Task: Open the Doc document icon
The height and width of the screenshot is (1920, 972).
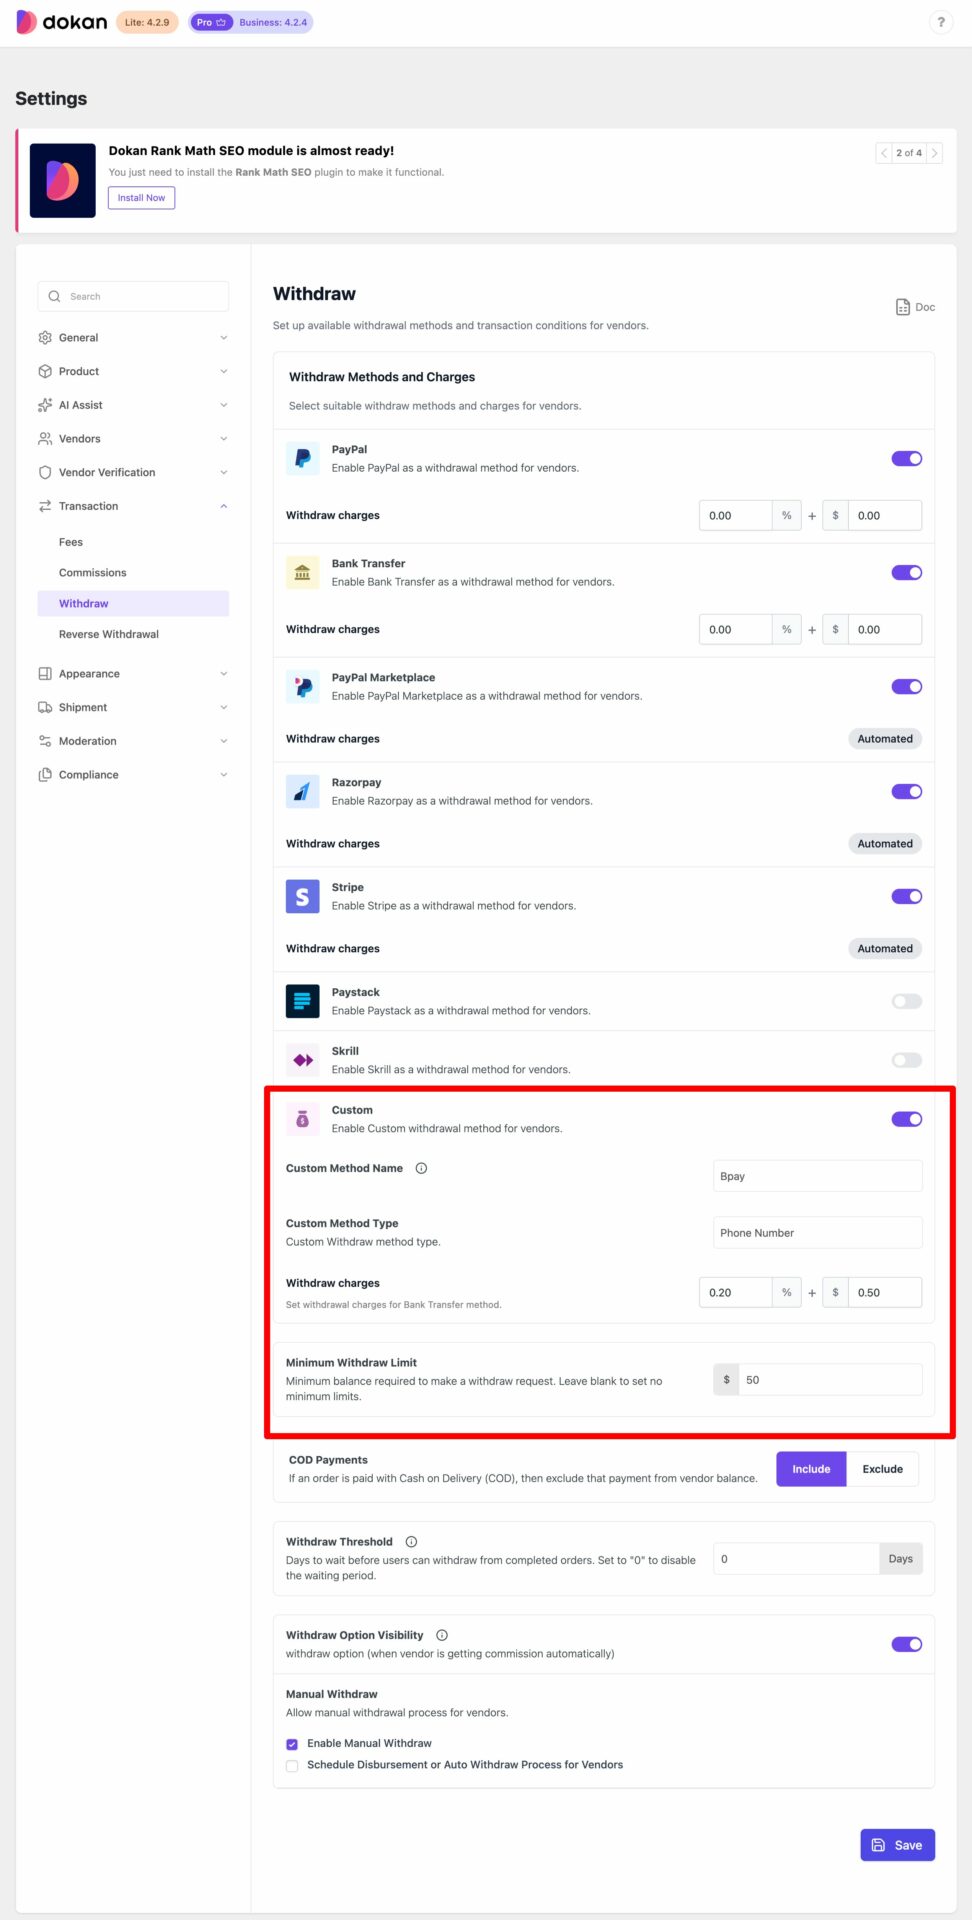Action: (903, 307)
